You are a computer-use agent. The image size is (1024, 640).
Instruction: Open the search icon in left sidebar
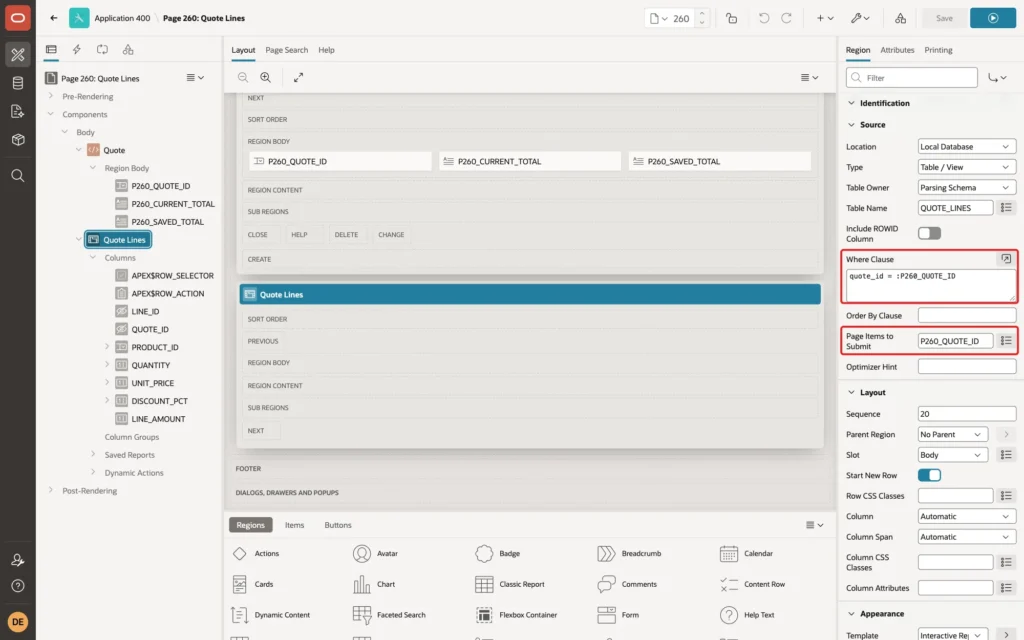[18, 176]
